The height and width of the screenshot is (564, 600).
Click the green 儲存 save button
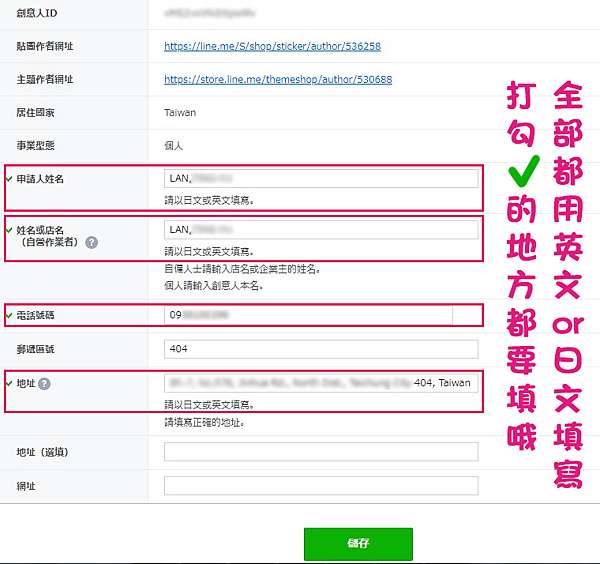pos(358,544)
